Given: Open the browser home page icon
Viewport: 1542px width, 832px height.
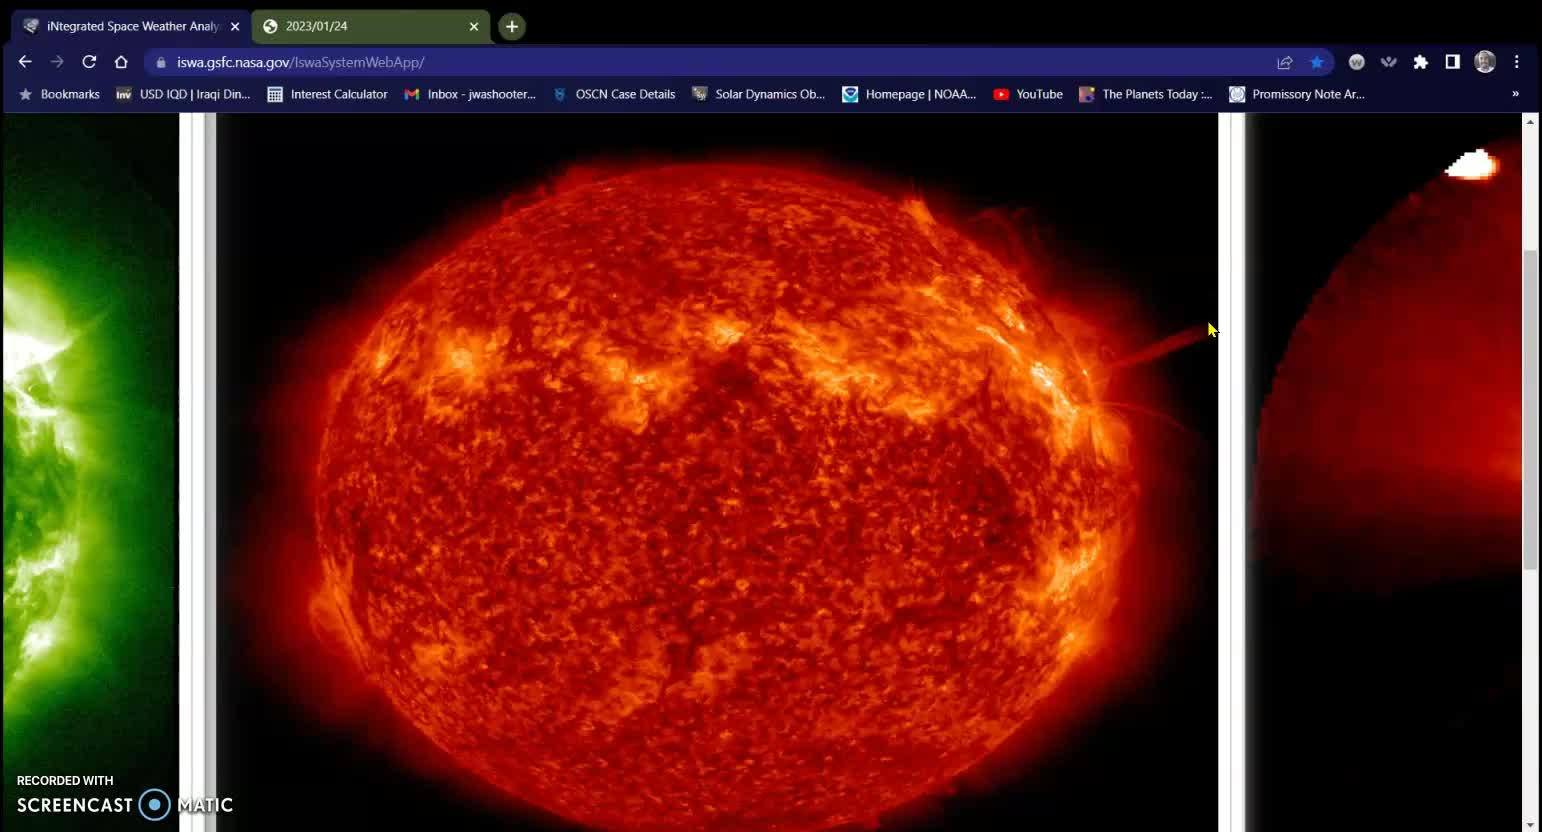Looking at the screenshot, I should (x=121, y=62).
